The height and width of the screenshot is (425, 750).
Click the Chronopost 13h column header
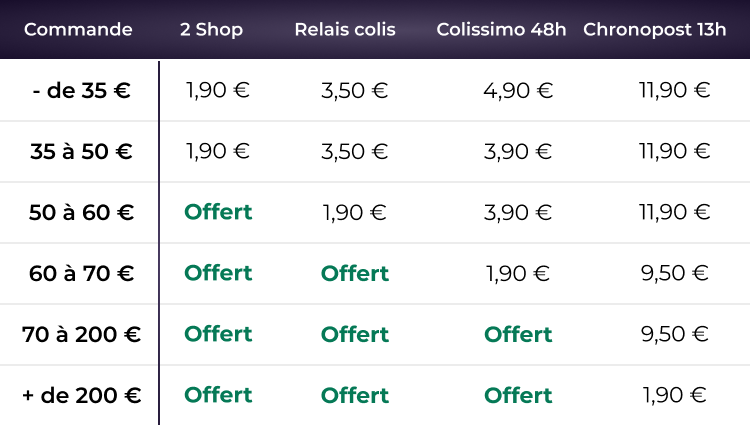point(654,29)
